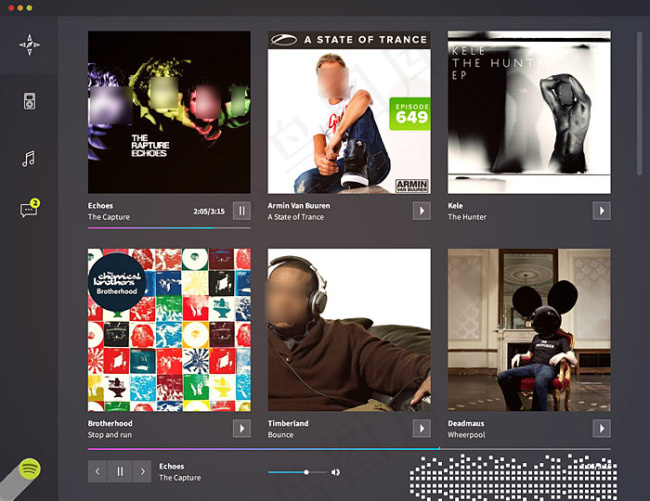Play Deadmaus Wheerpool
The image size is (650, 501).
click(601, 428)
